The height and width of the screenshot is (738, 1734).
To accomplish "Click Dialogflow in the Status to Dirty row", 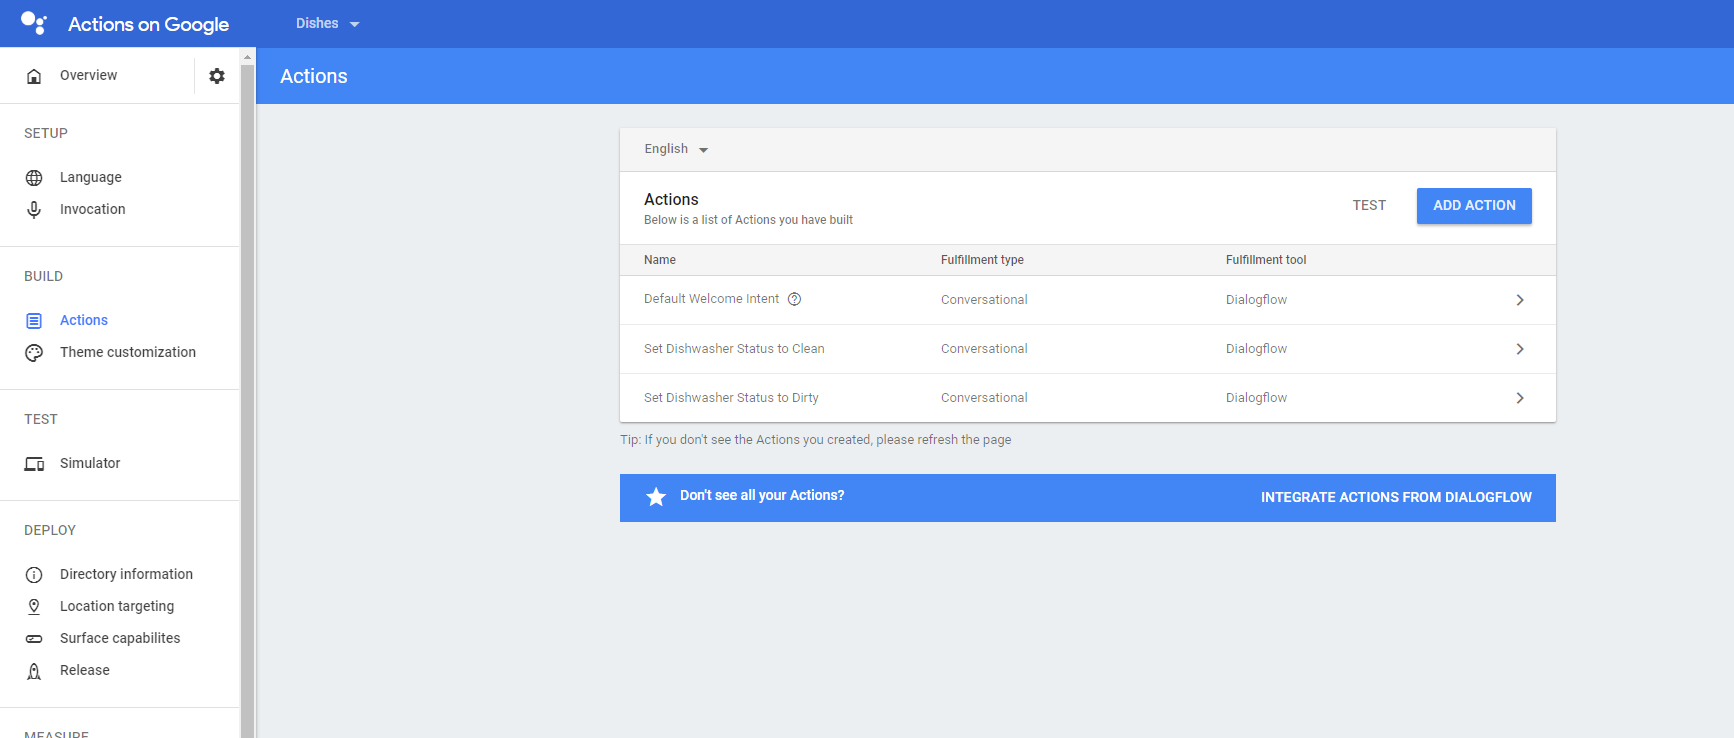I will [1256, 398].
